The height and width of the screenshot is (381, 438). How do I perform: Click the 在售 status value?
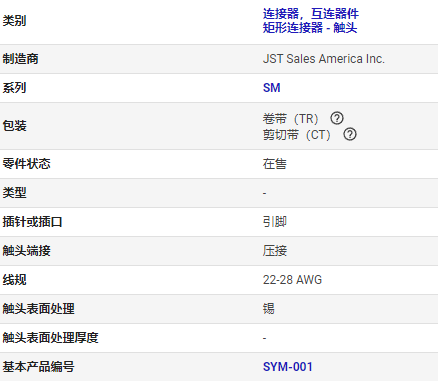click(275, 164)
